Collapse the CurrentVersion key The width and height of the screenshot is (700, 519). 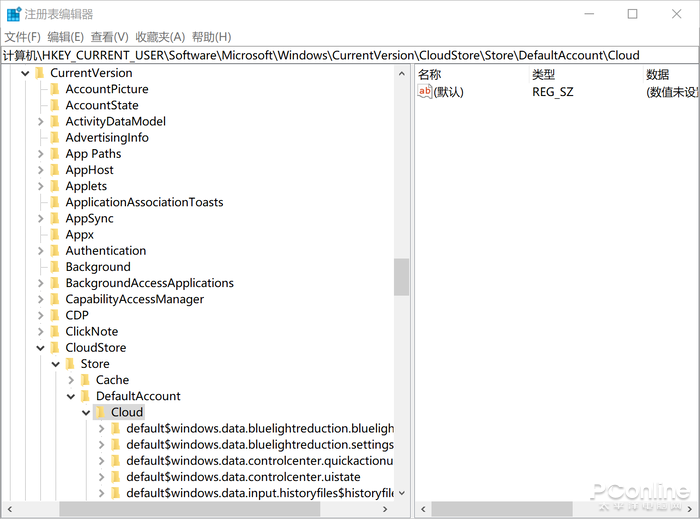pos(25,73)
